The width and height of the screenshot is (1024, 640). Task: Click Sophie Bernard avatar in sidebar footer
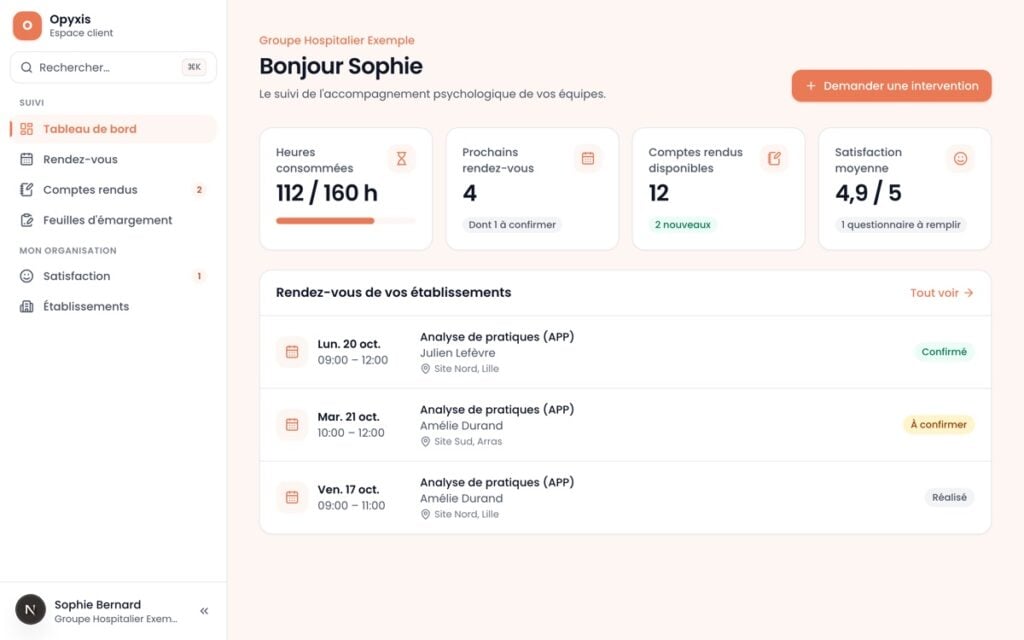pos(30,610)
